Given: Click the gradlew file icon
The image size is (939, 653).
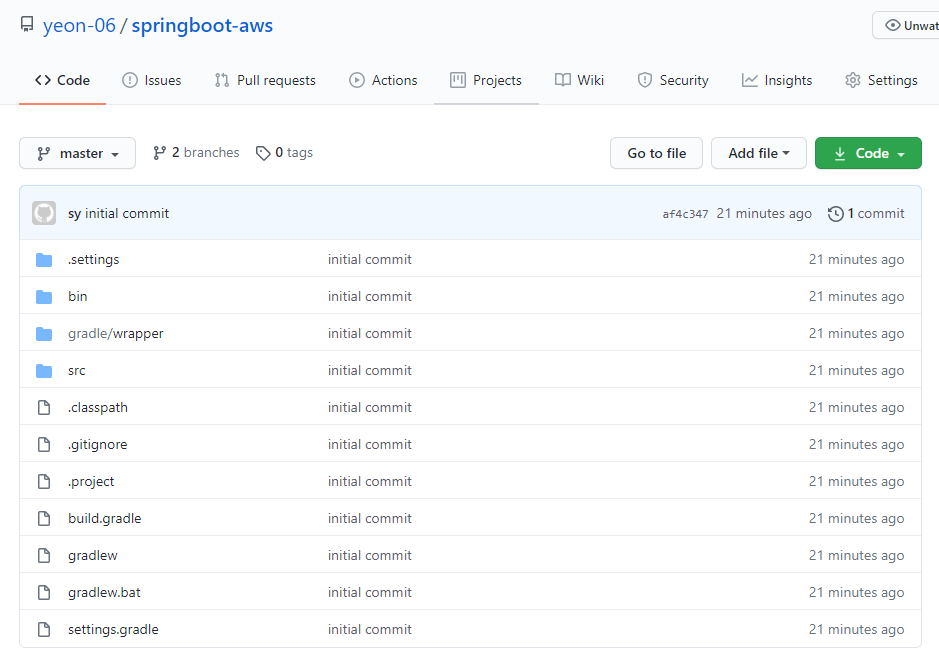Looking at the screenshot, I should coord(44,555).
